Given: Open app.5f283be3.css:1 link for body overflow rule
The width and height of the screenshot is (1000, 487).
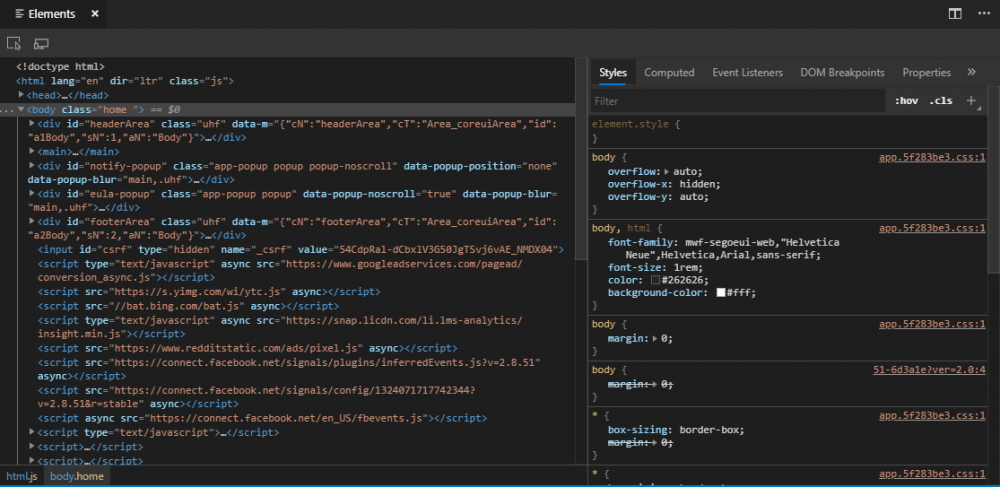Looking at the screenshot, I should click(932, 157).
